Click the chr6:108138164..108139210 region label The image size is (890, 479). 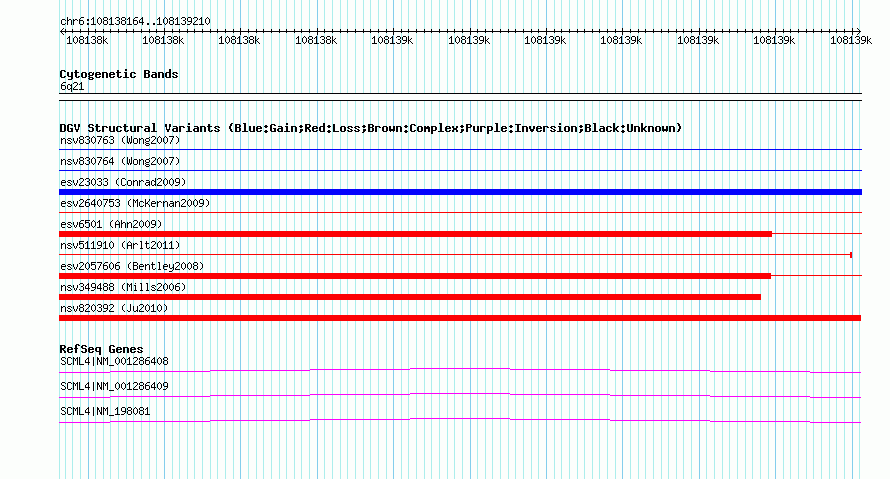click(x=135, y=21)
